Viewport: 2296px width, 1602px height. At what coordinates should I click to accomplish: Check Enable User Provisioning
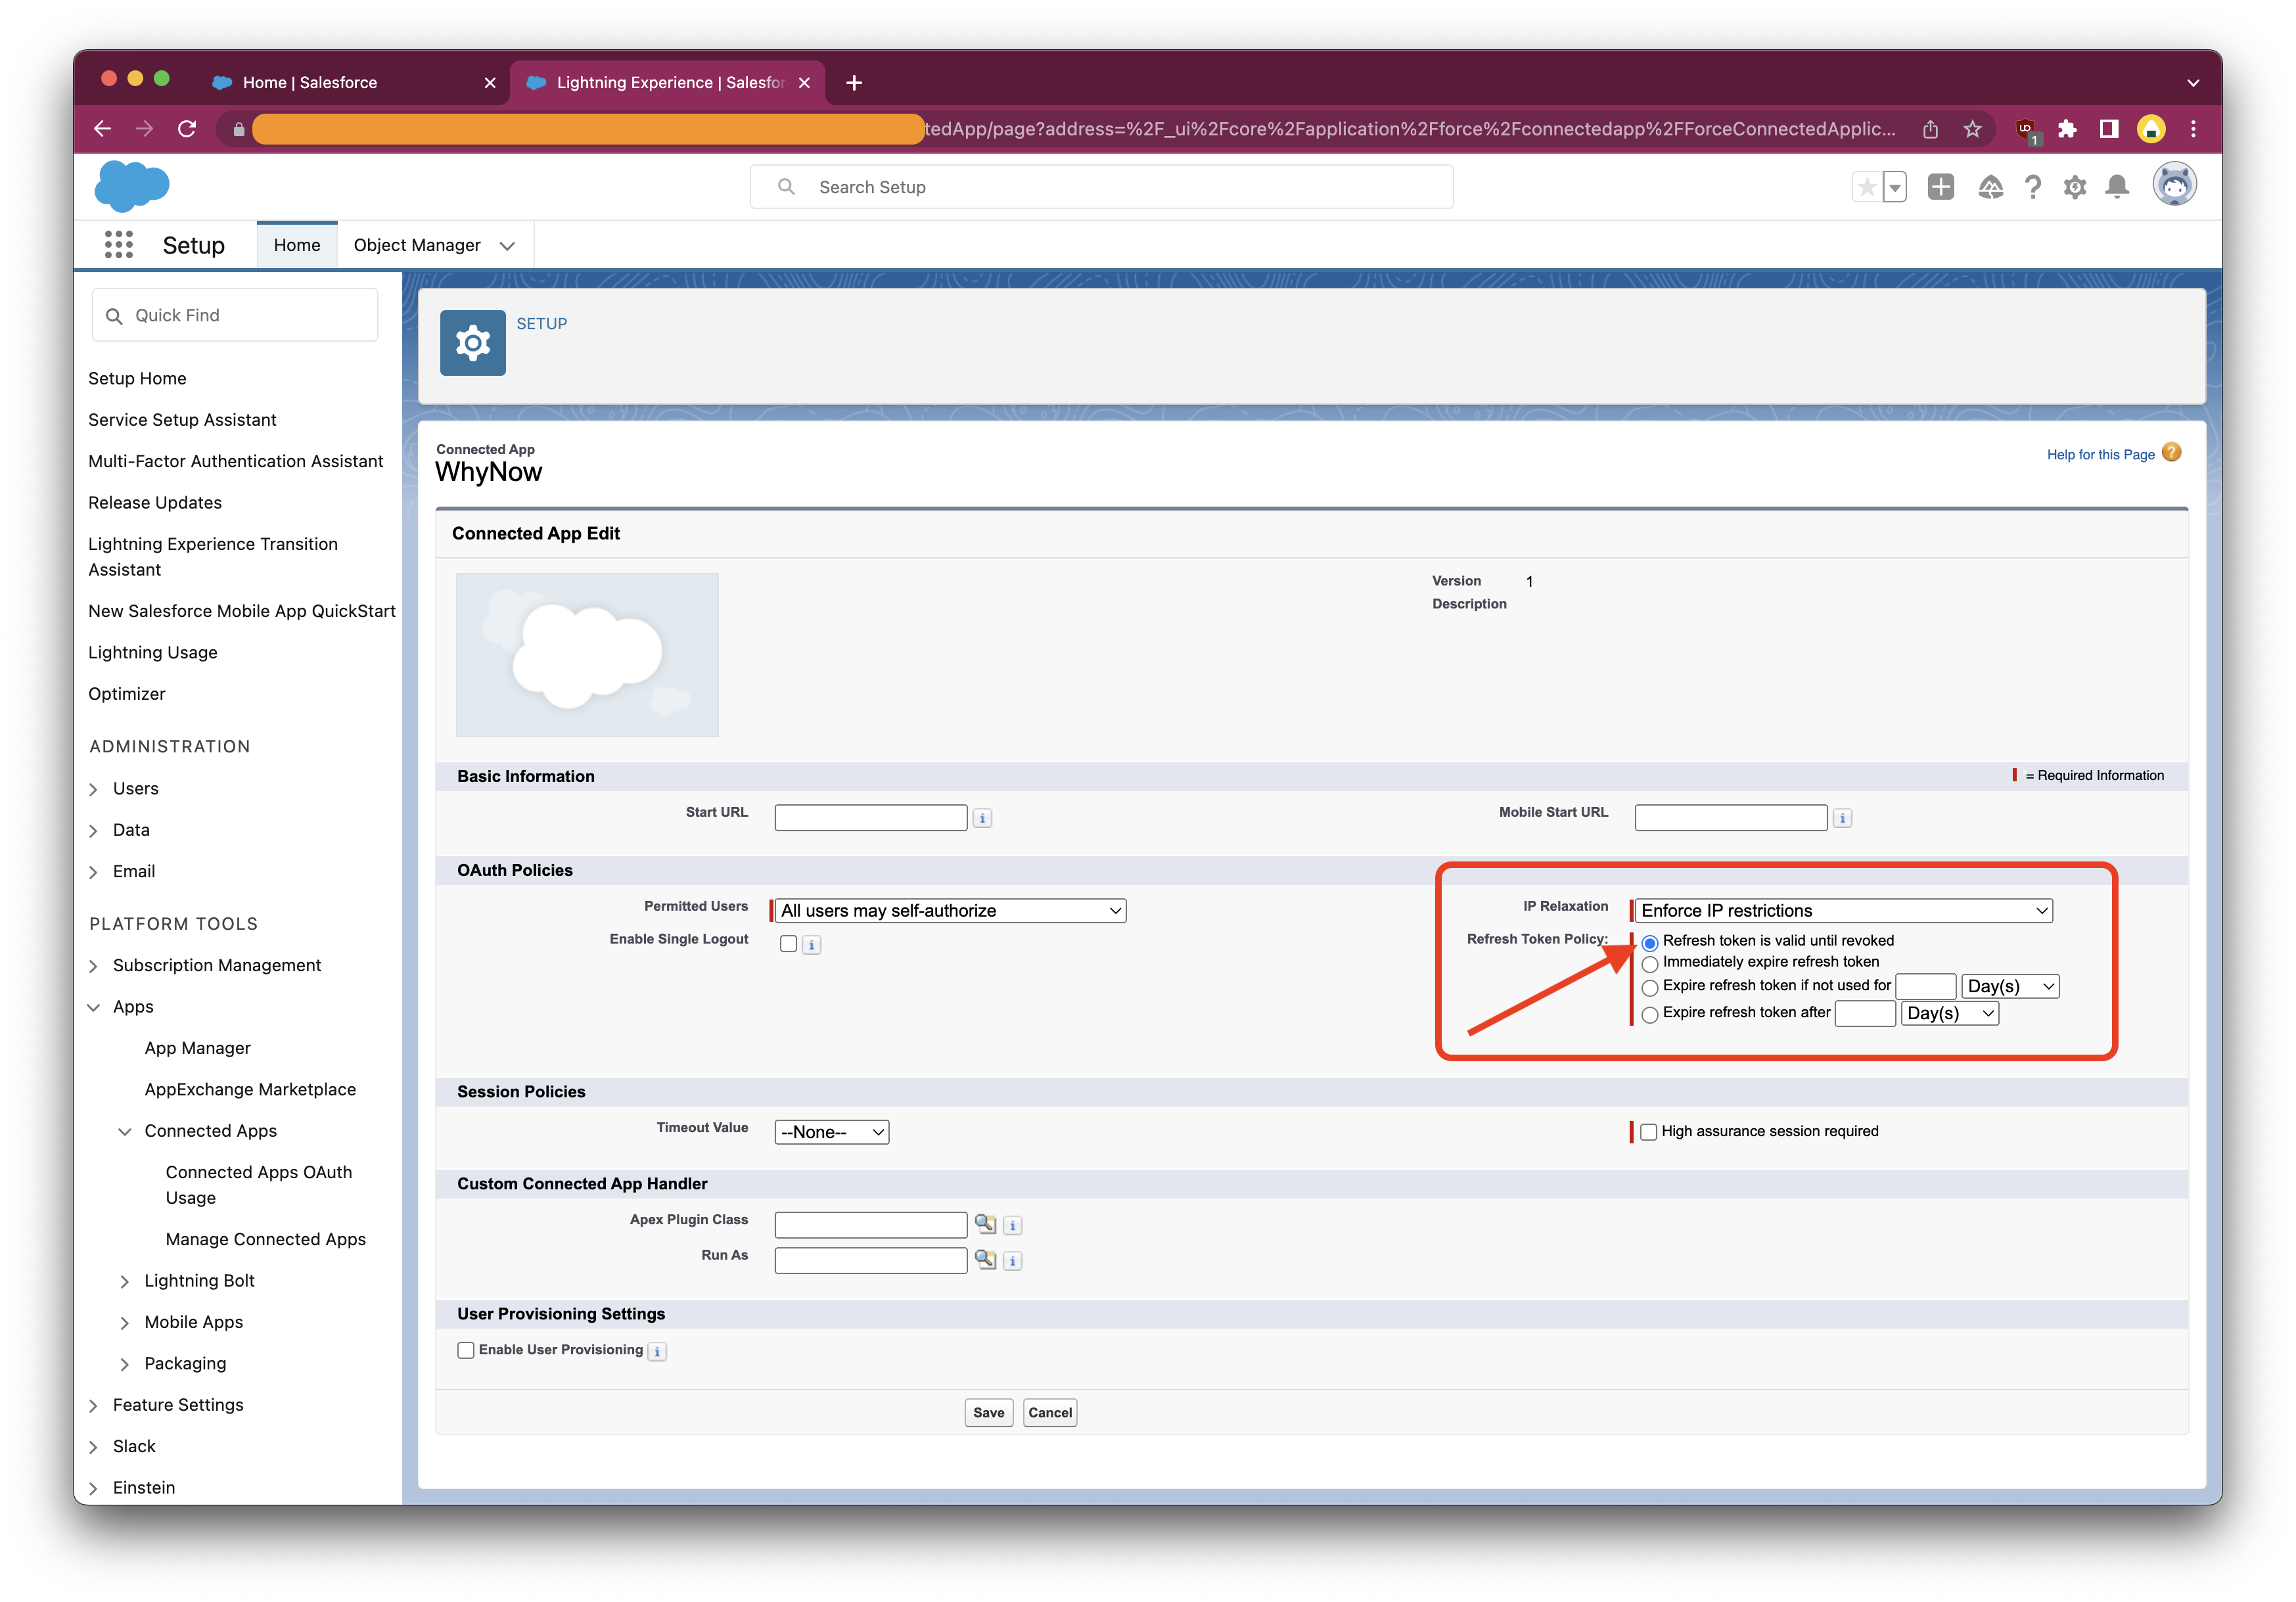[466, 1351]
